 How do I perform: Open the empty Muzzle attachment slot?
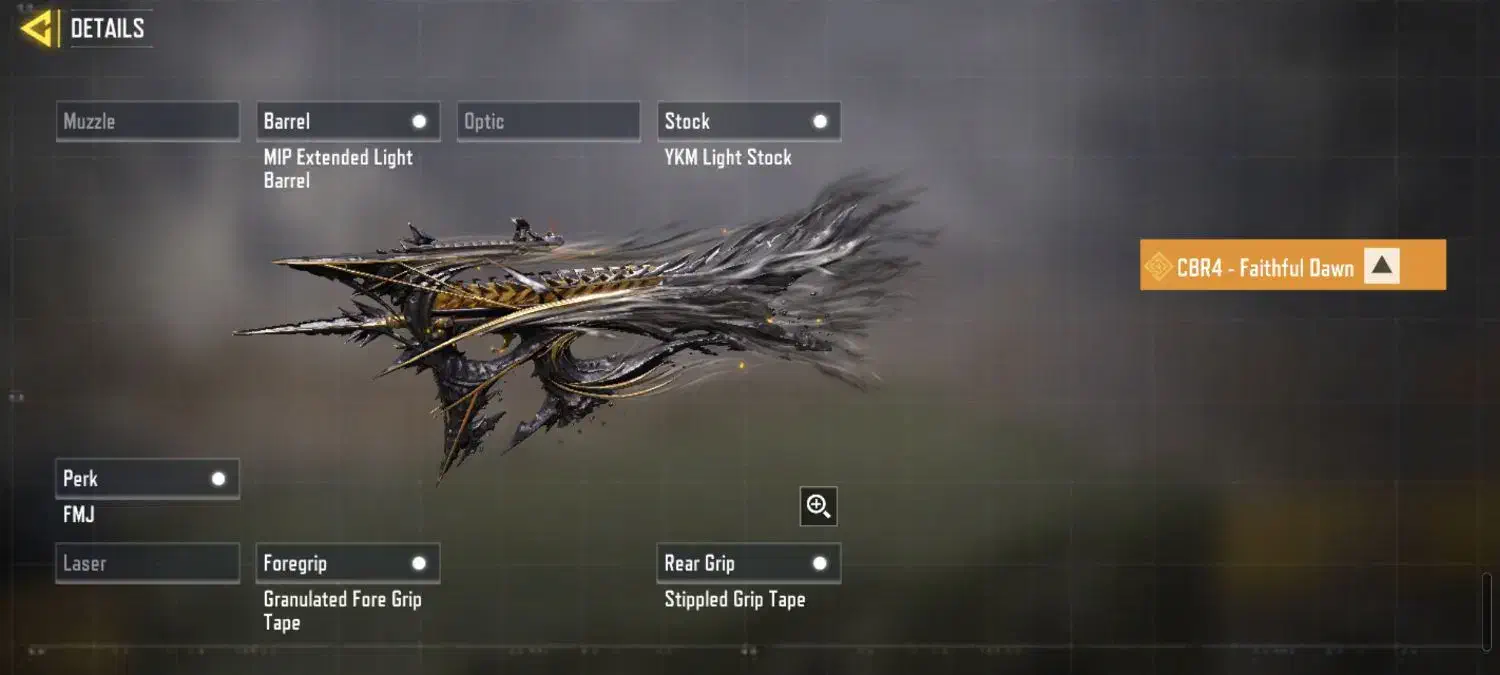[148, 121]
